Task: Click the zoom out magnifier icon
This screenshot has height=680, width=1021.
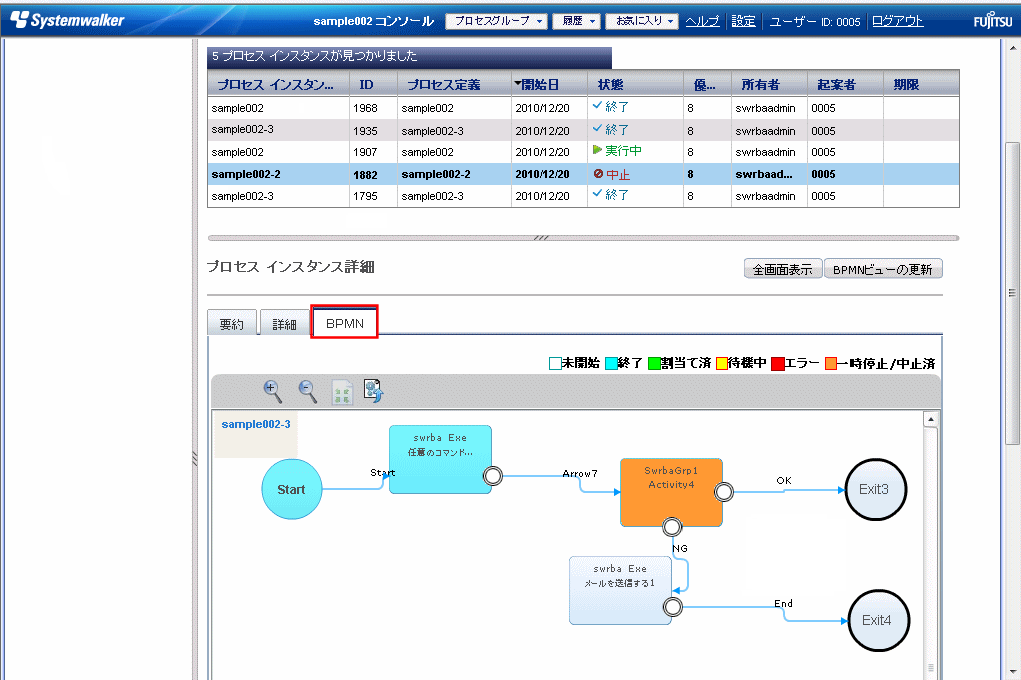Action: [308, 391]
